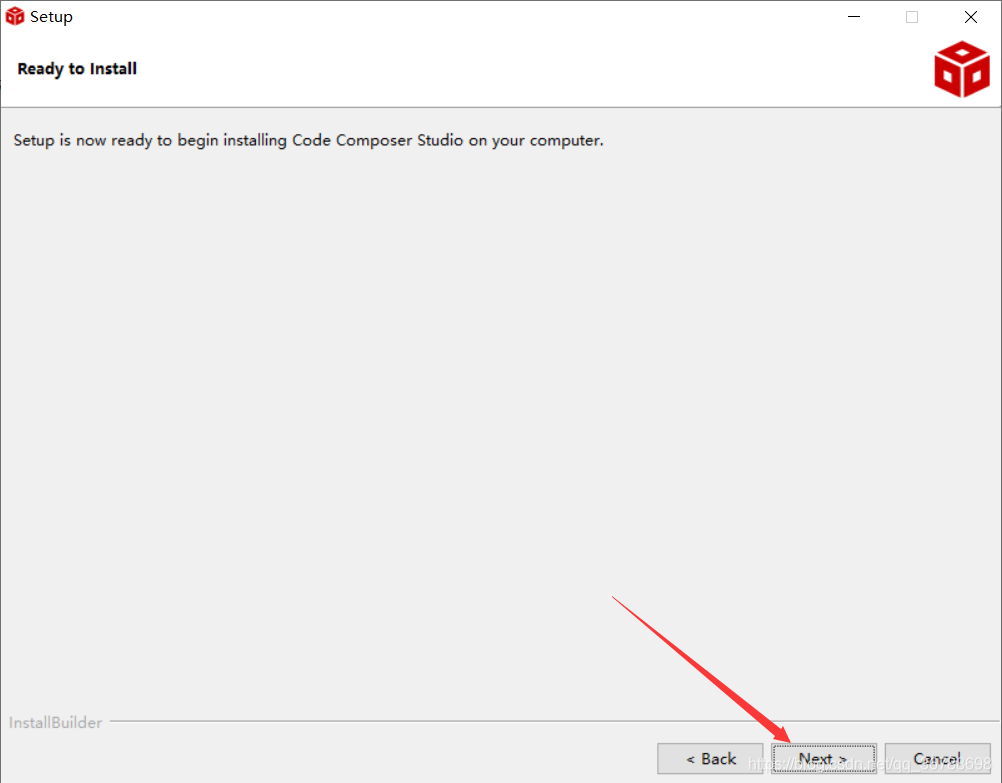This screenshot has height=783, width=1002.
Task: Go back with the Back button
Action: click(710, 759)
